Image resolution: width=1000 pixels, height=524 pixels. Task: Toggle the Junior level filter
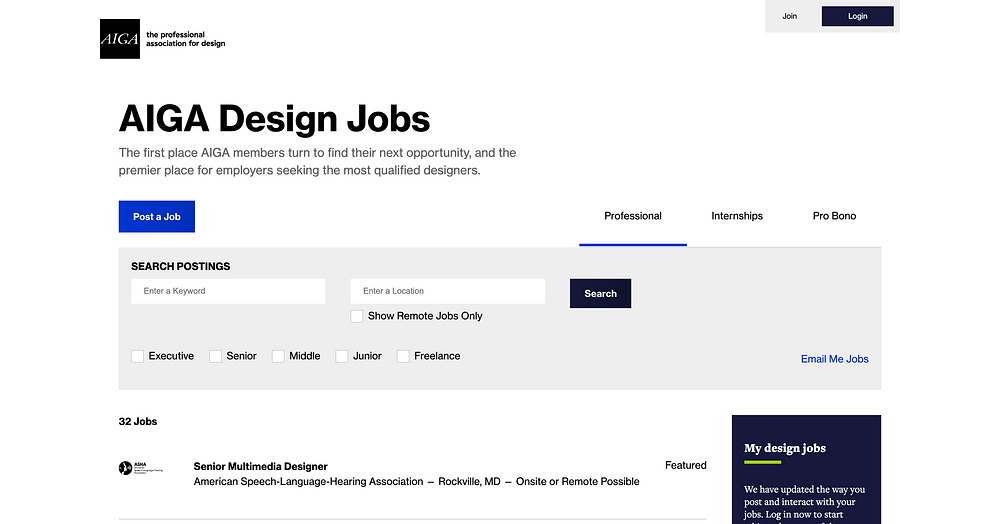tap(342, 356)
